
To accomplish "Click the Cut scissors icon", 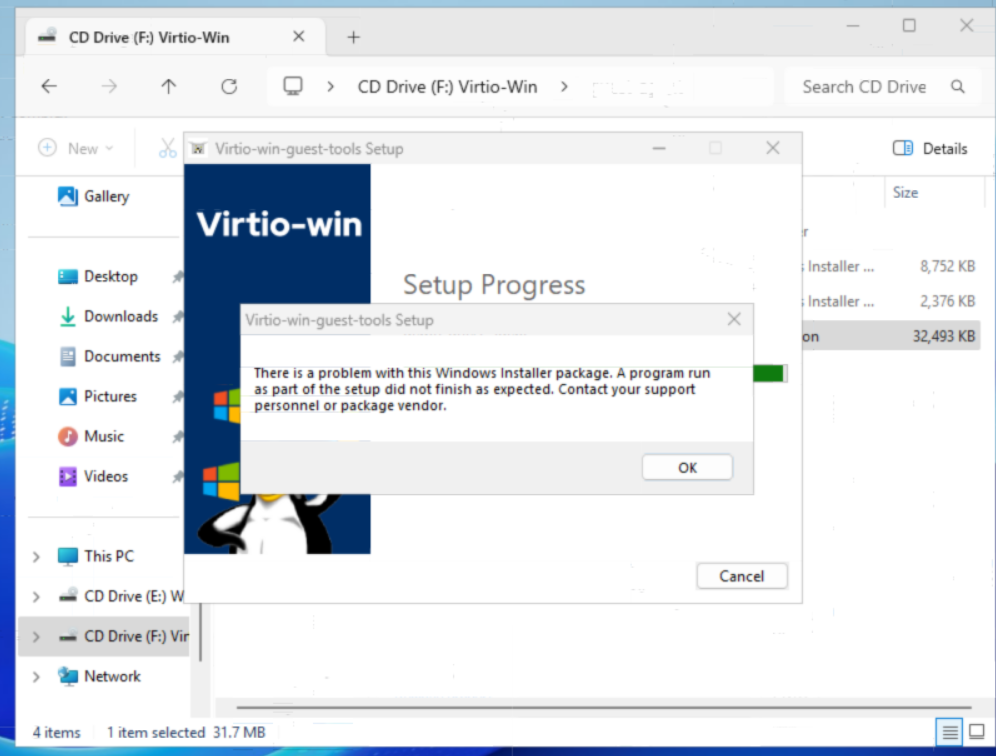I will click(168, 149).
